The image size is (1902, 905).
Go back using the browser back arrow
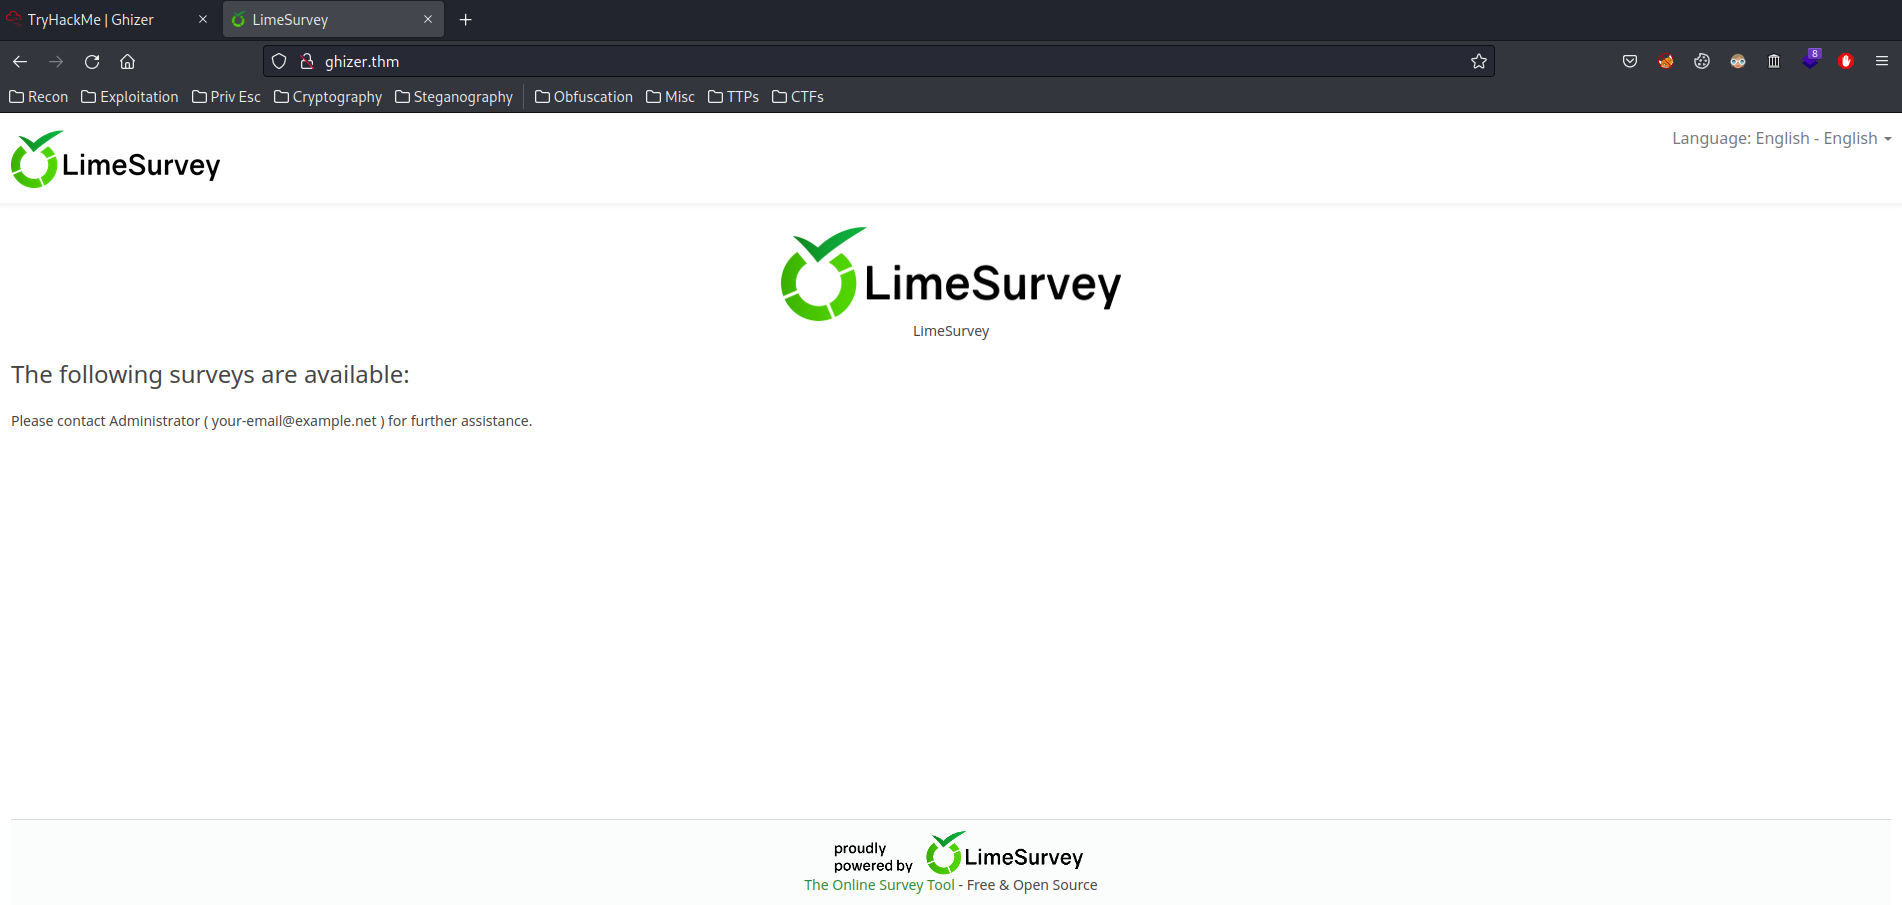pos(20,62)
